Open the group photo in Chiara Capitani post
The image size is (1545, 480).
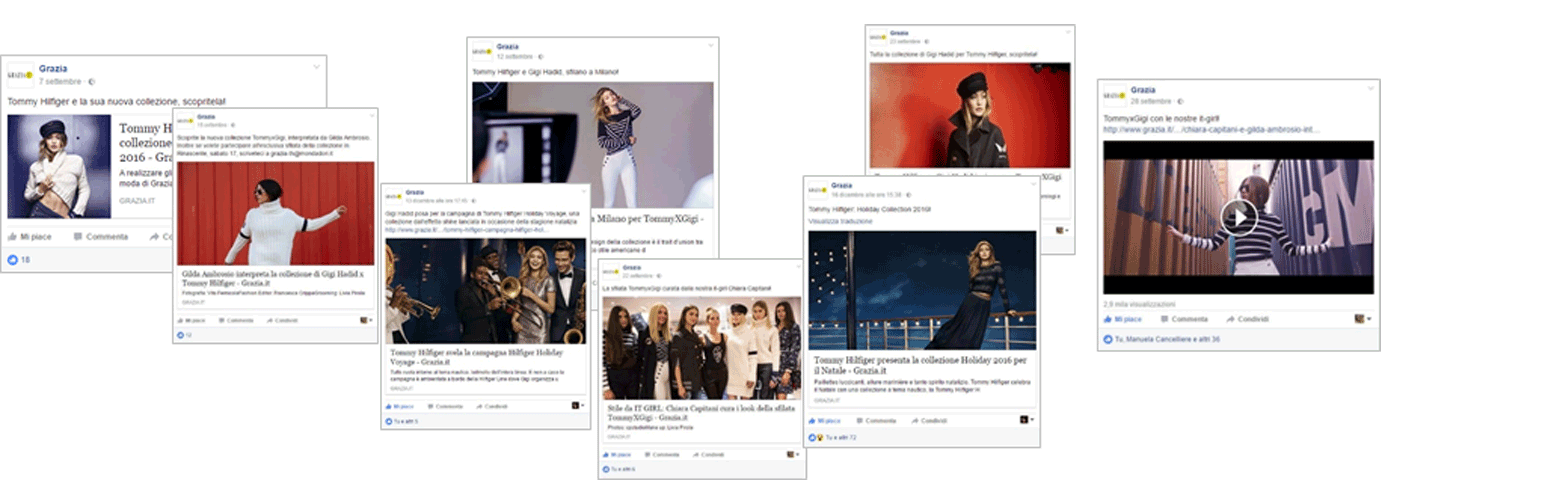(x=701, y=348)
